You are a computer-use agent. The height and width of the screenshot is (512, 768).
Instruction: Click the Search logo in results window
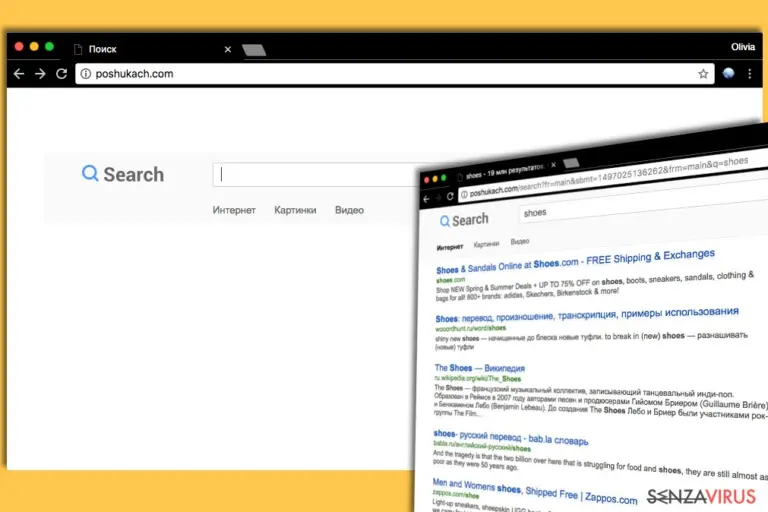click(464, 220)
